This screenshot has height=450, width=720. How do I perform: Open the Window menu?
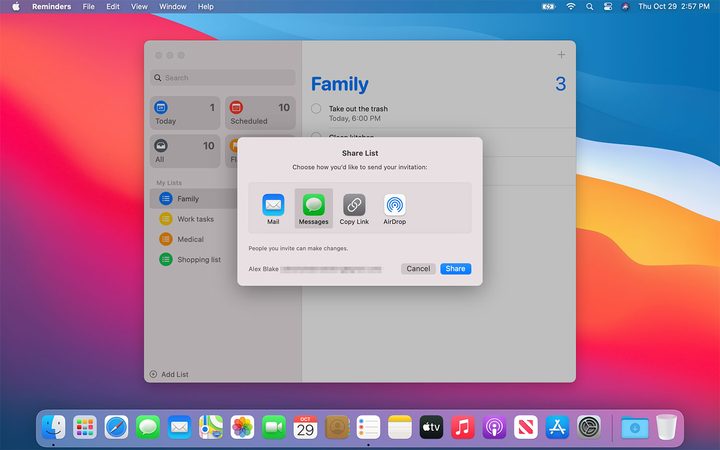[x=173, y=6]
